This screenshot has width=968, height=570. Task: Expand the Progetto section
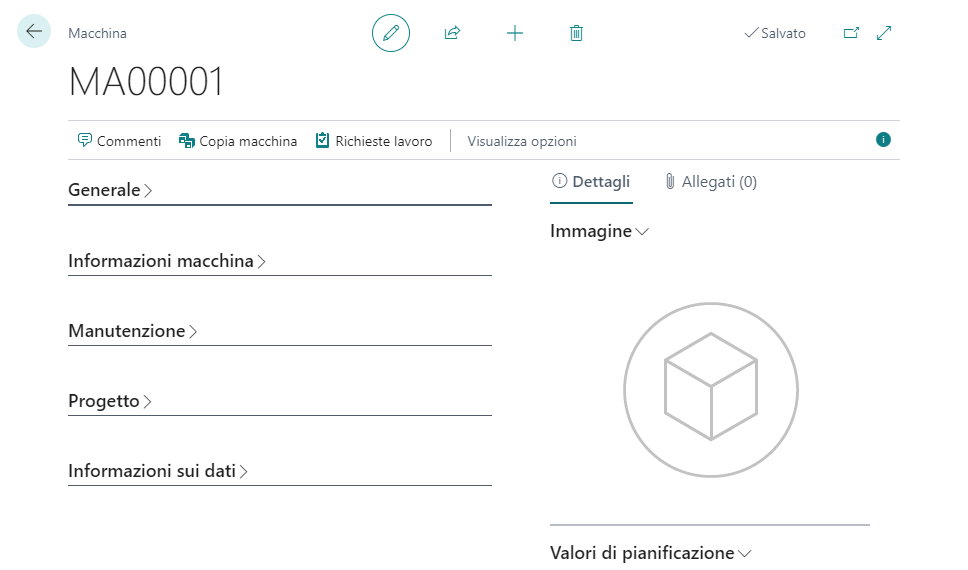pos(109,401)
